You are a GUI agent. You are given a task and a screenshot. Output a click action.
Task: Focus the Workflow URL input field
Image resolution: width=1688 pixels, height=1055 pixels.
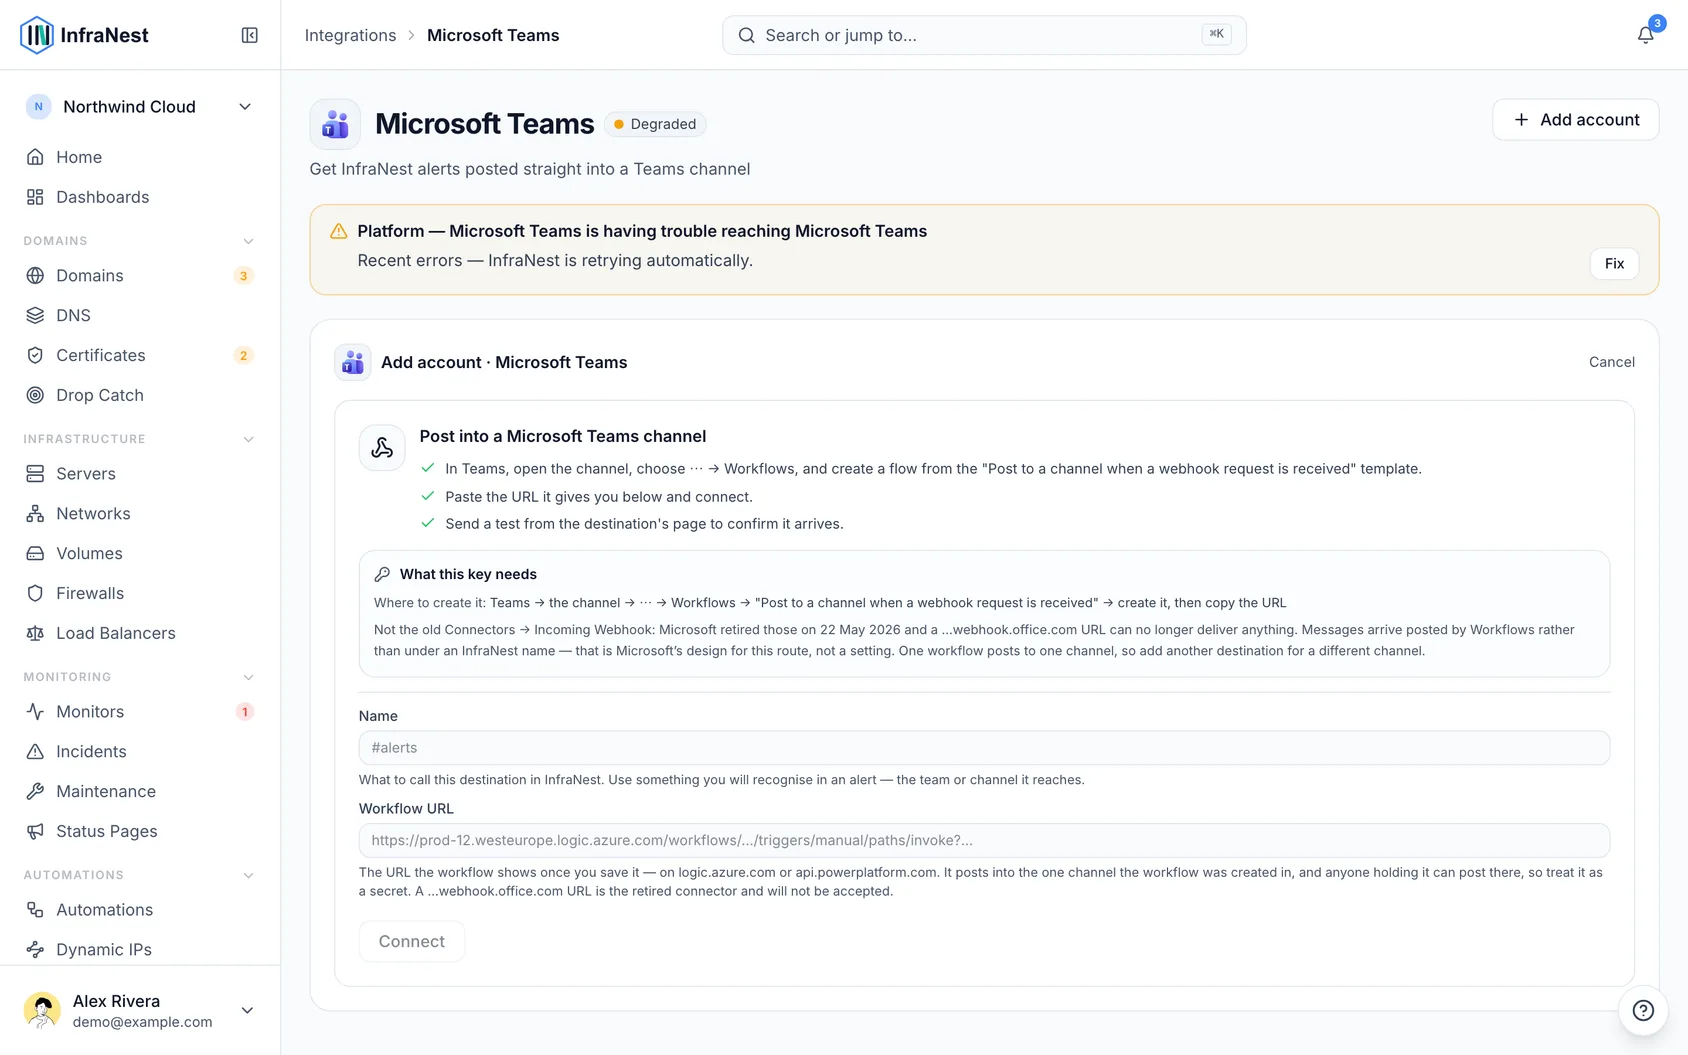click(984, 840)
